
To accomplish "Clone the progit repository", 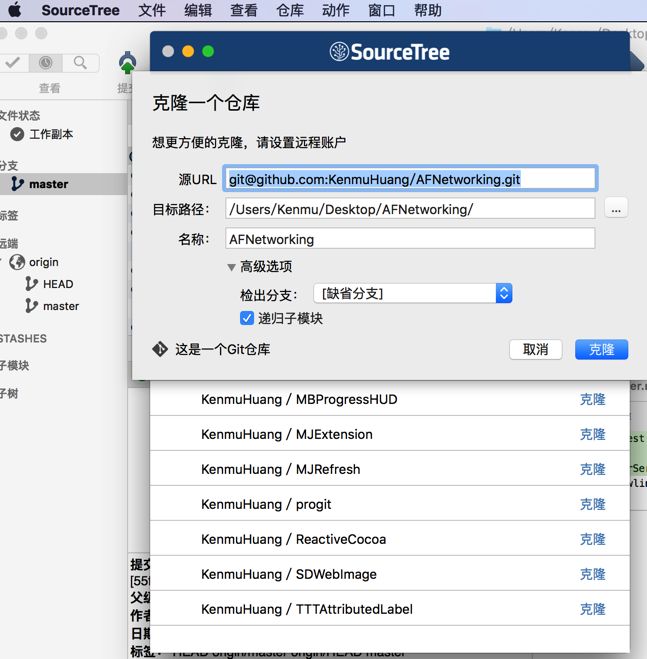I will click(x=592, y=504).
